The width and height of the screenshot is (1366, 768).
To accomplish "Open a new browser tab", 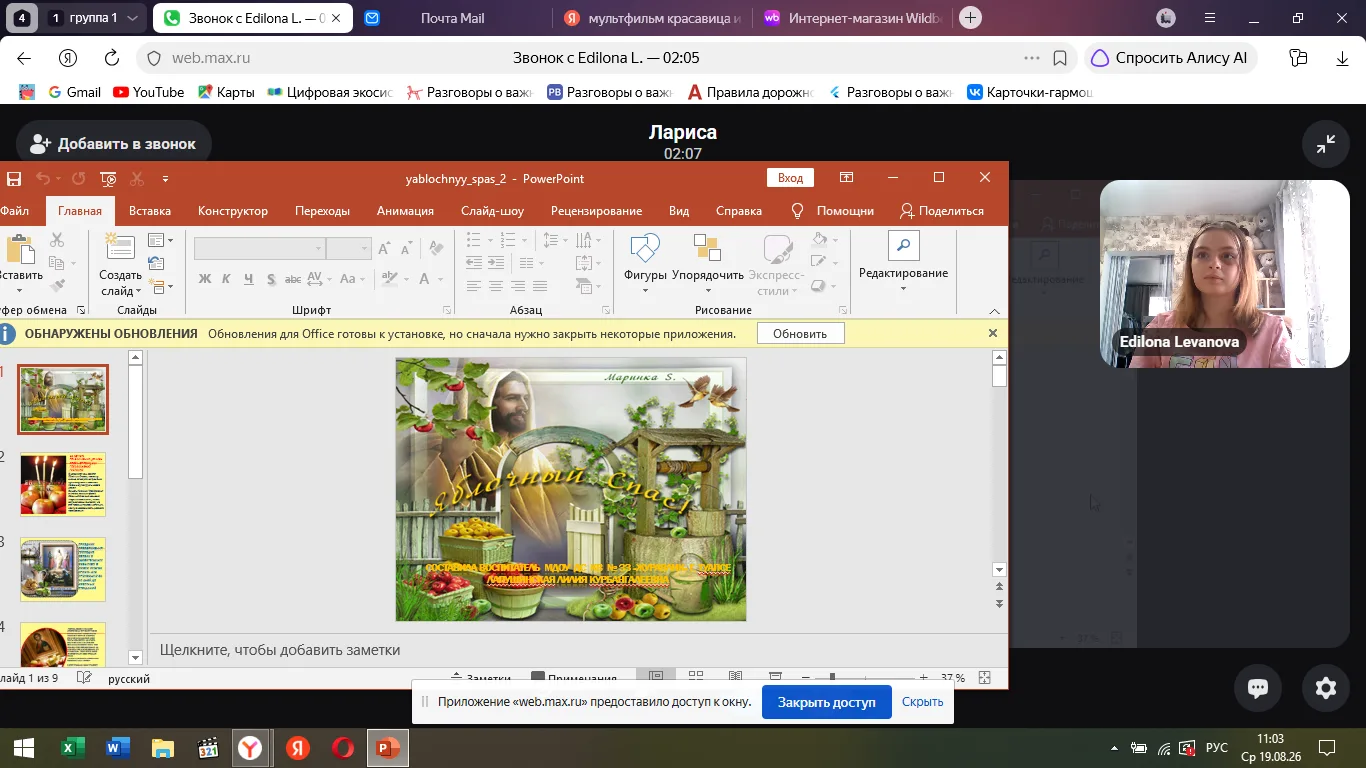I will (969, 18).
